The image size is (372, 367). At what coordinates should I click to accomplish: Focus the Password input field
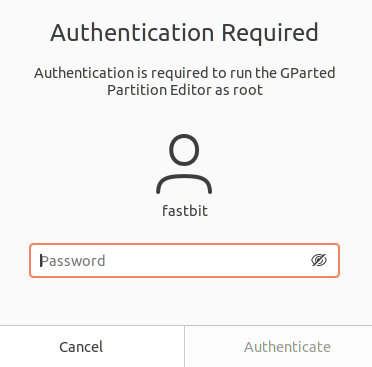(184, 260)
